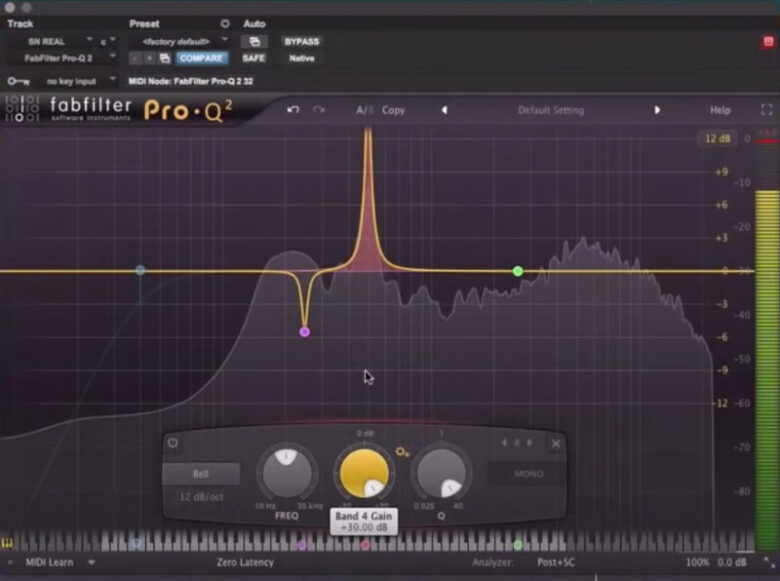780x581 pixels.
Task: Click the Track header label
Action: click(x=20, y=23)
